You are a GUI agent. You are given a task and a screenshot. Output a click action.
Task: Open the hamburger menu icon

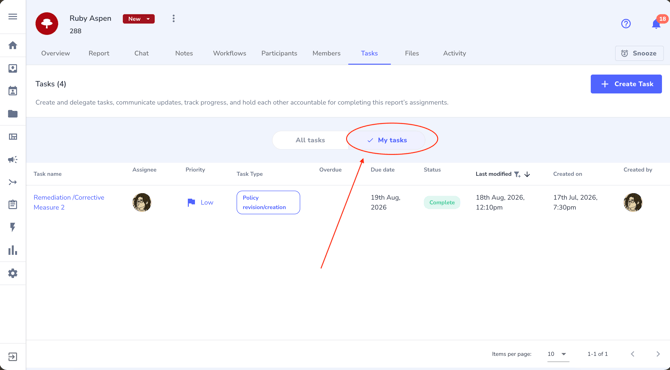point(13,17)
